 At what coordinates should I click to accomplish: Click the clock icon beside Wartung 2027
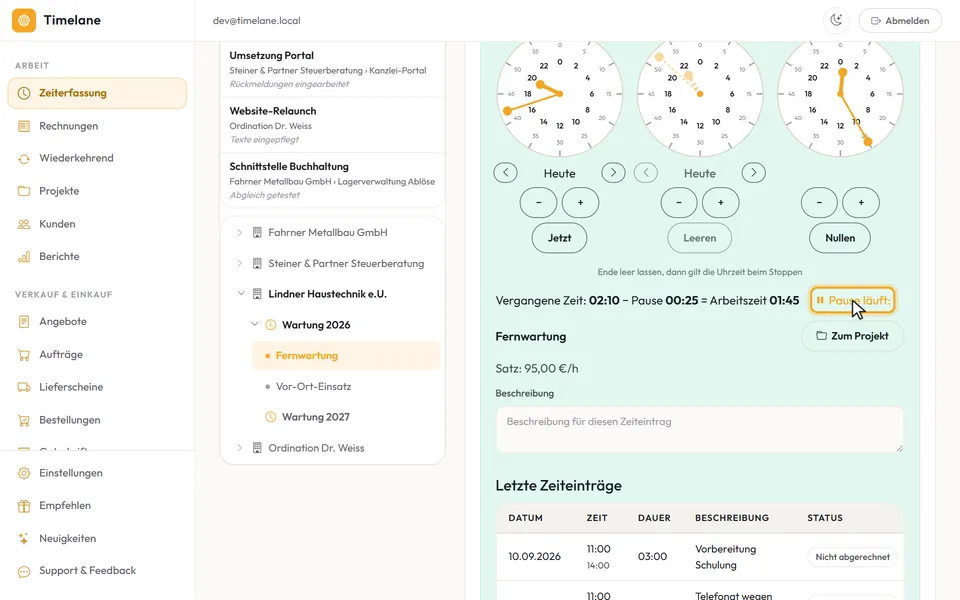(271, 417)
